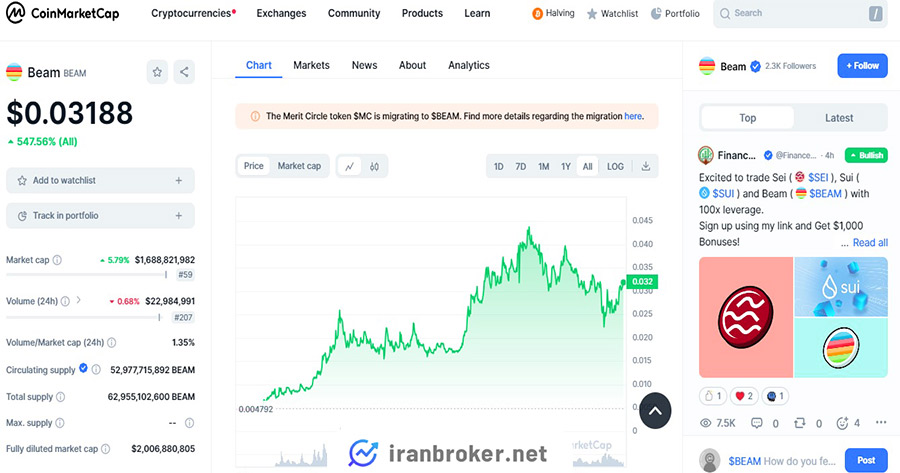Viewport: 900px width, 473px height.
Task: Open the migration details 'here' link
Action: (x=633, y=116)
